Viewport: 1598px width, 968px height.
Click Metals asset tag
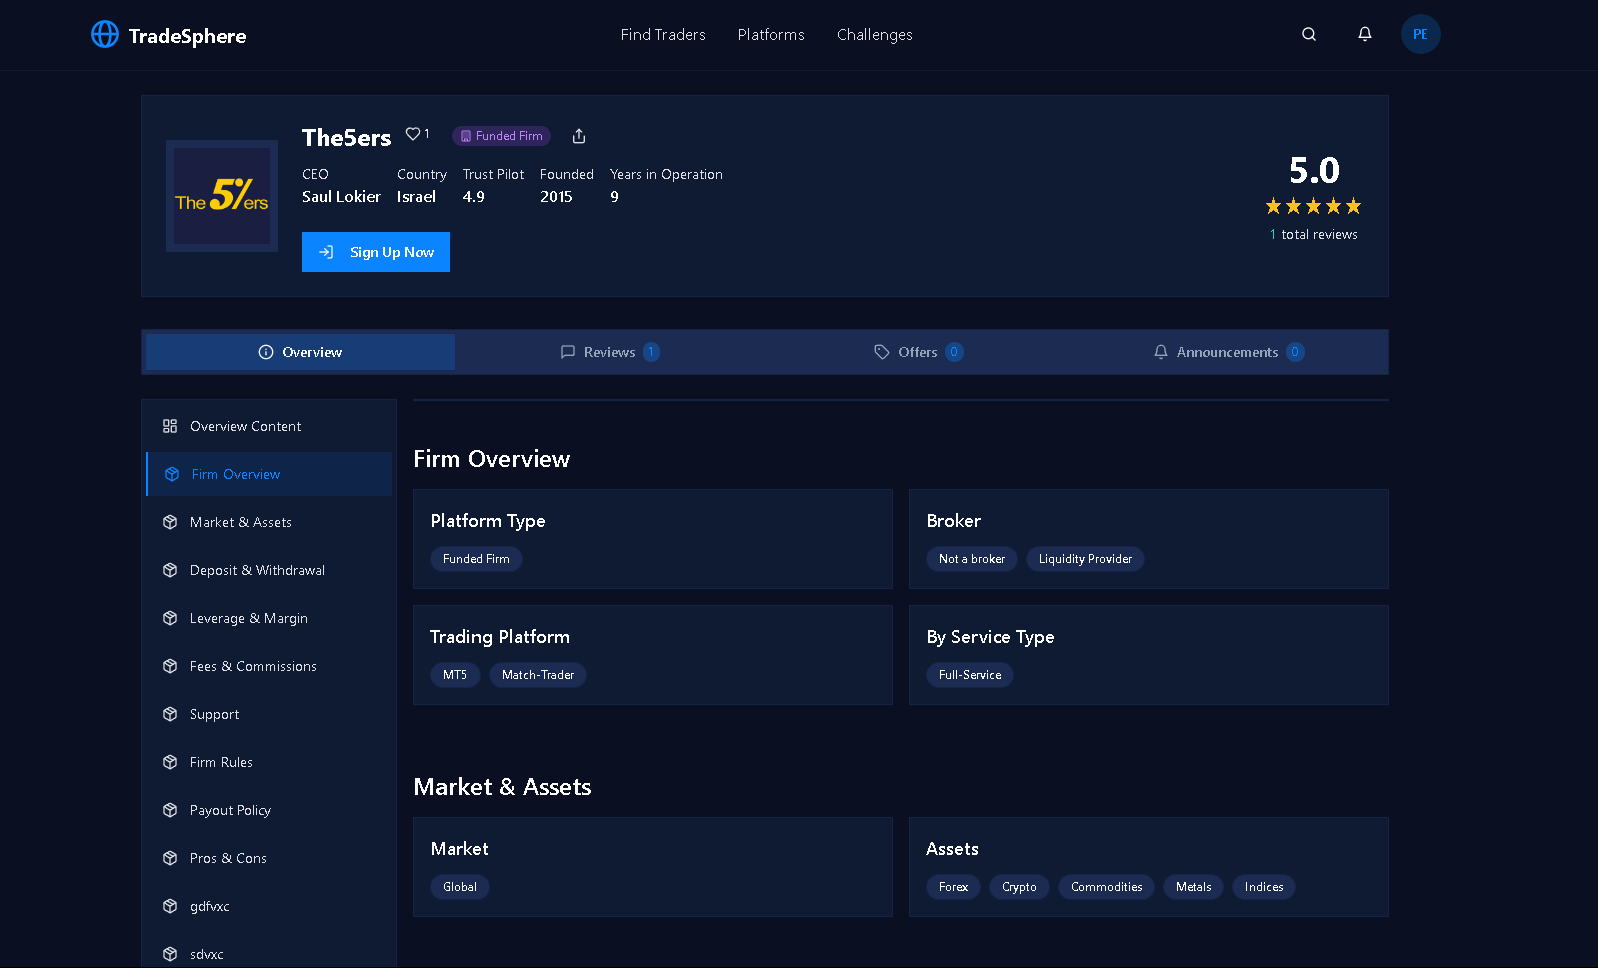[x=1193, y=887]
